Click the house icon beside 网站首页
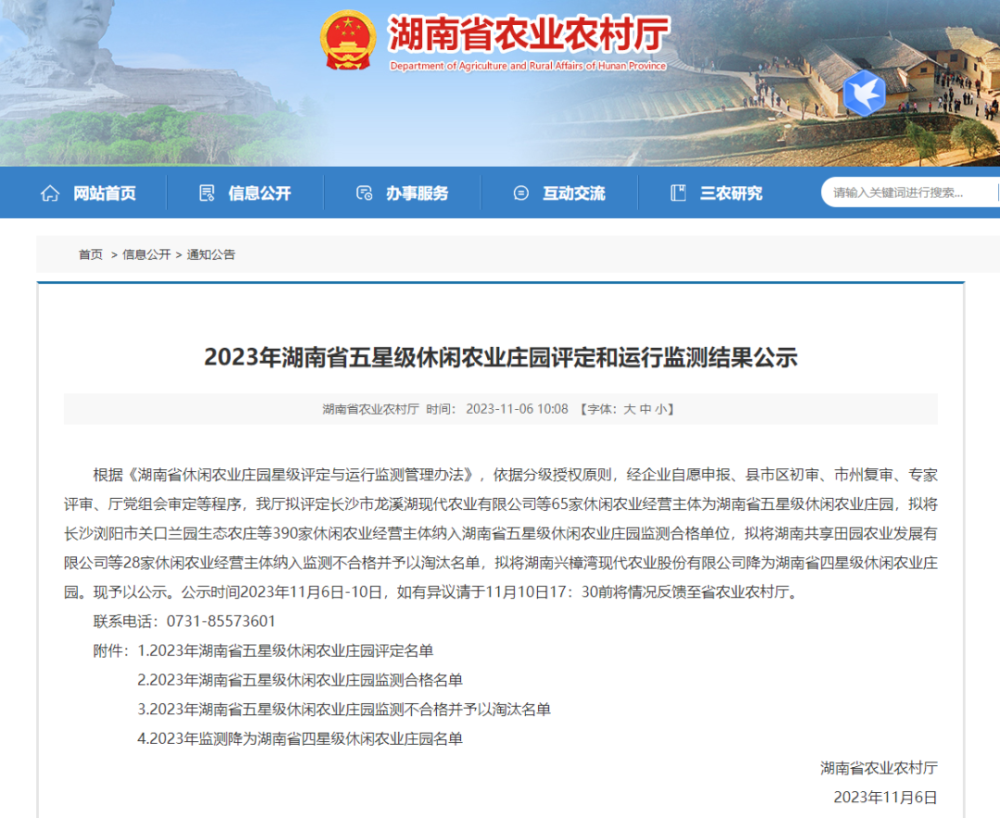 50,193
